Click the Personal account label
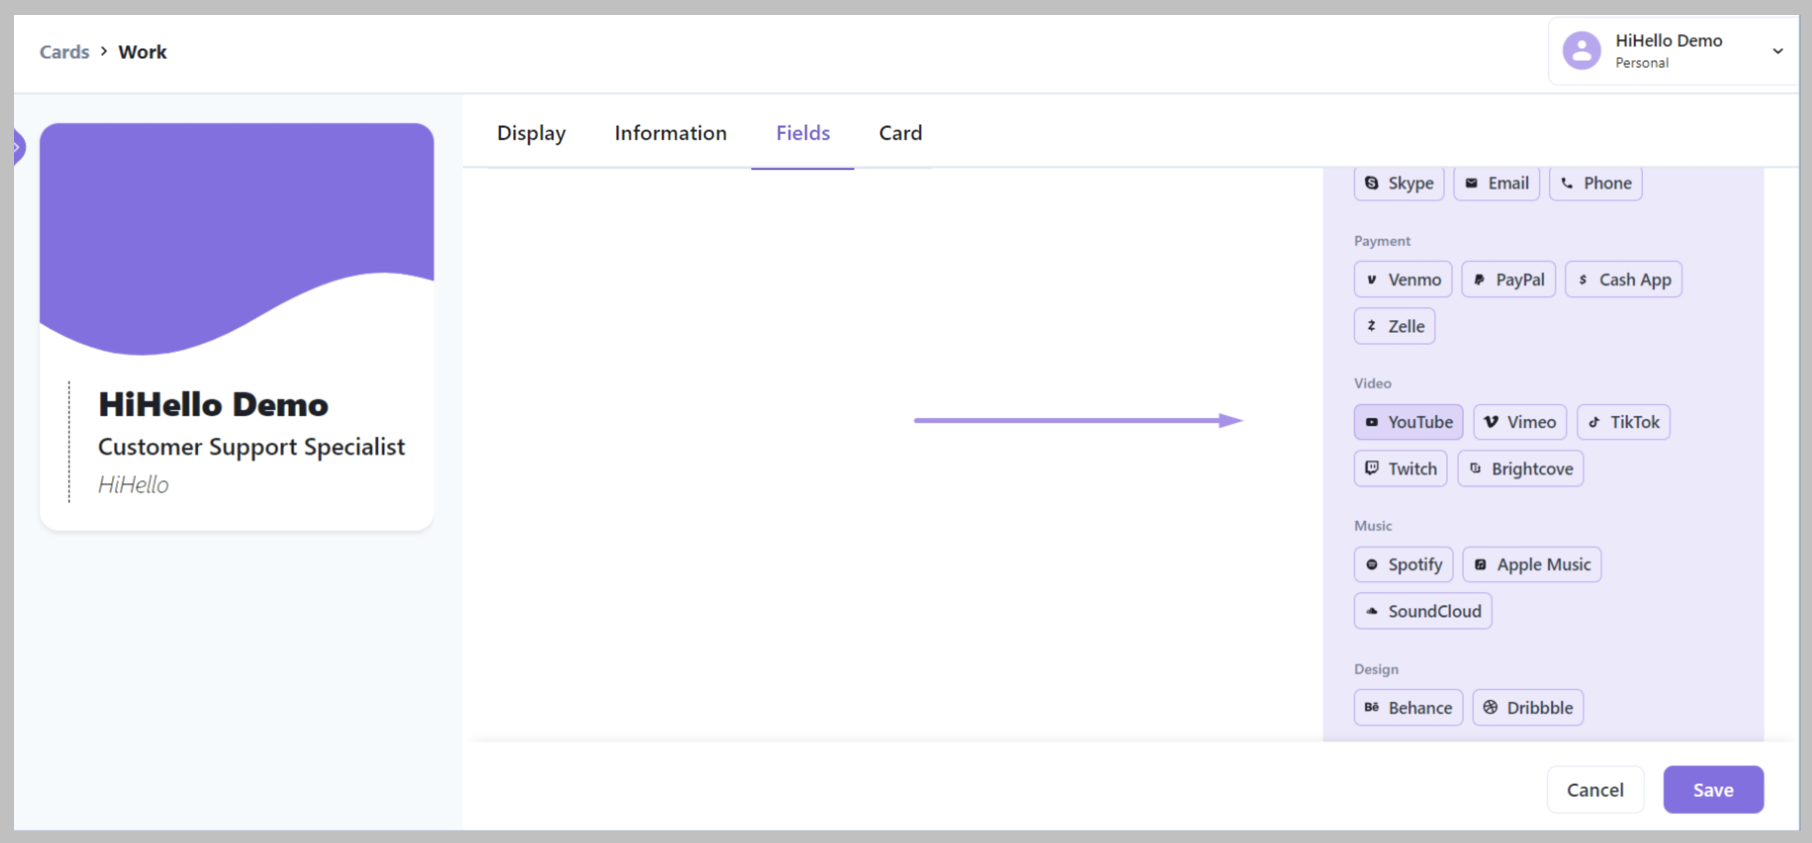The width and height of the screenshot is (1812, 843). coord(1642,63)
